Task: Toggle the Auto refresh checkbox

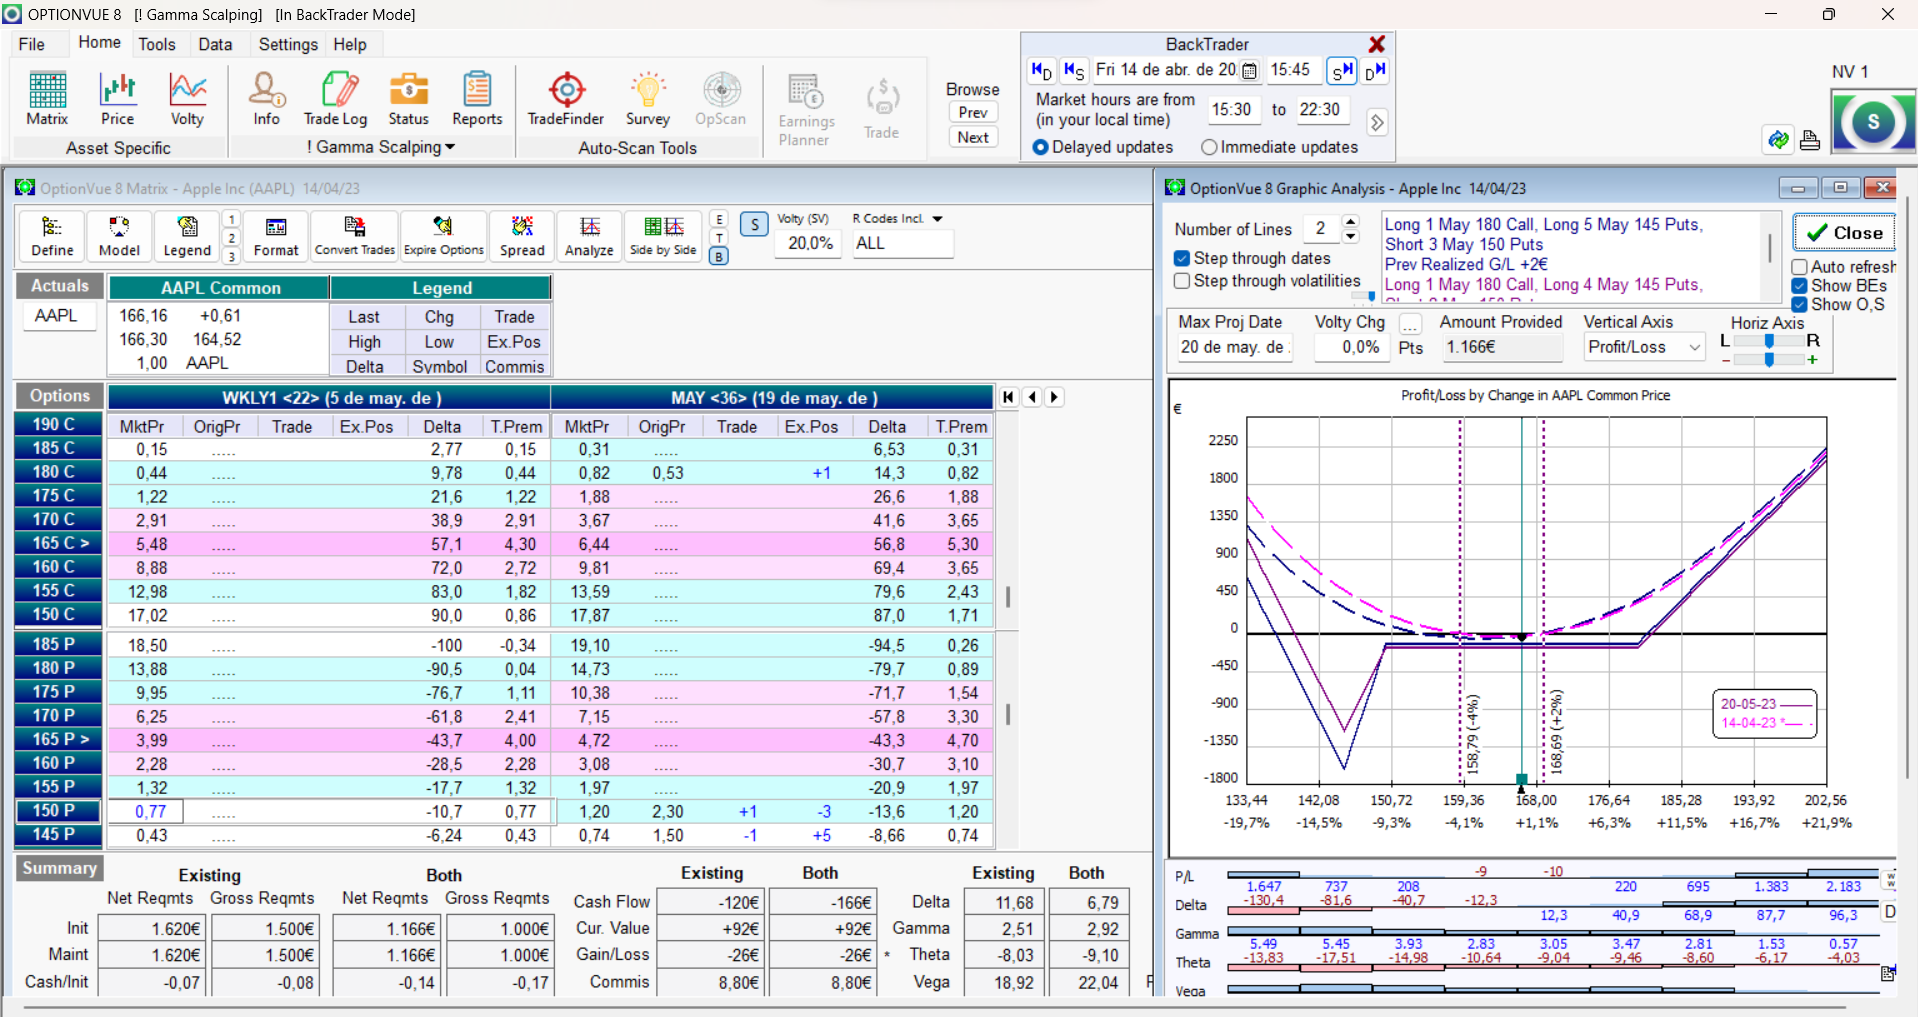Action: coord(1799,267)
